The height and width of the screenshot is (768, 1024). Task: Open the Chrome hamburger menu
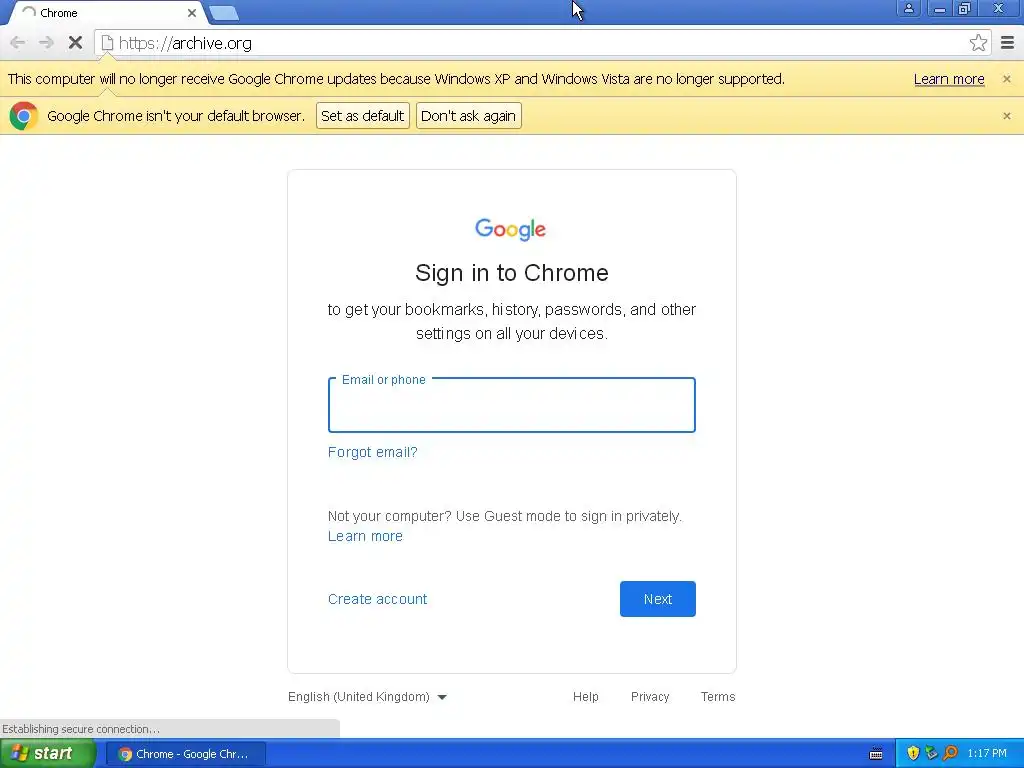pos(1008,43)
